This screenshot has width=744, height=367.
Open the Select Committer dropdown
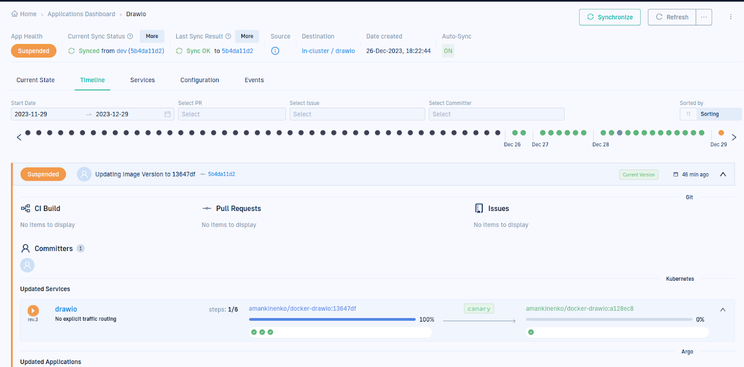[496, 114]
